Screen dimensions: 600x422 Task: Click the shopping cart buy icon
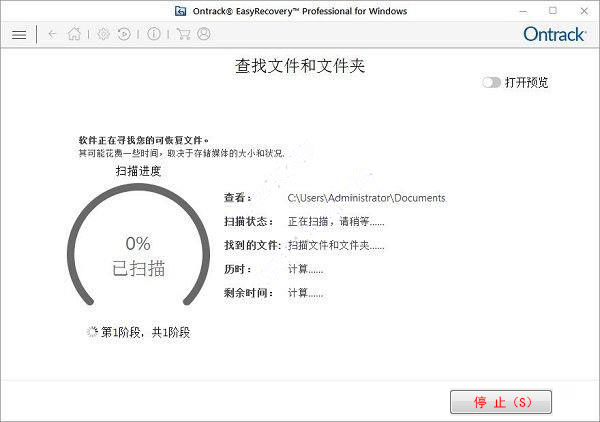(183, 34)
